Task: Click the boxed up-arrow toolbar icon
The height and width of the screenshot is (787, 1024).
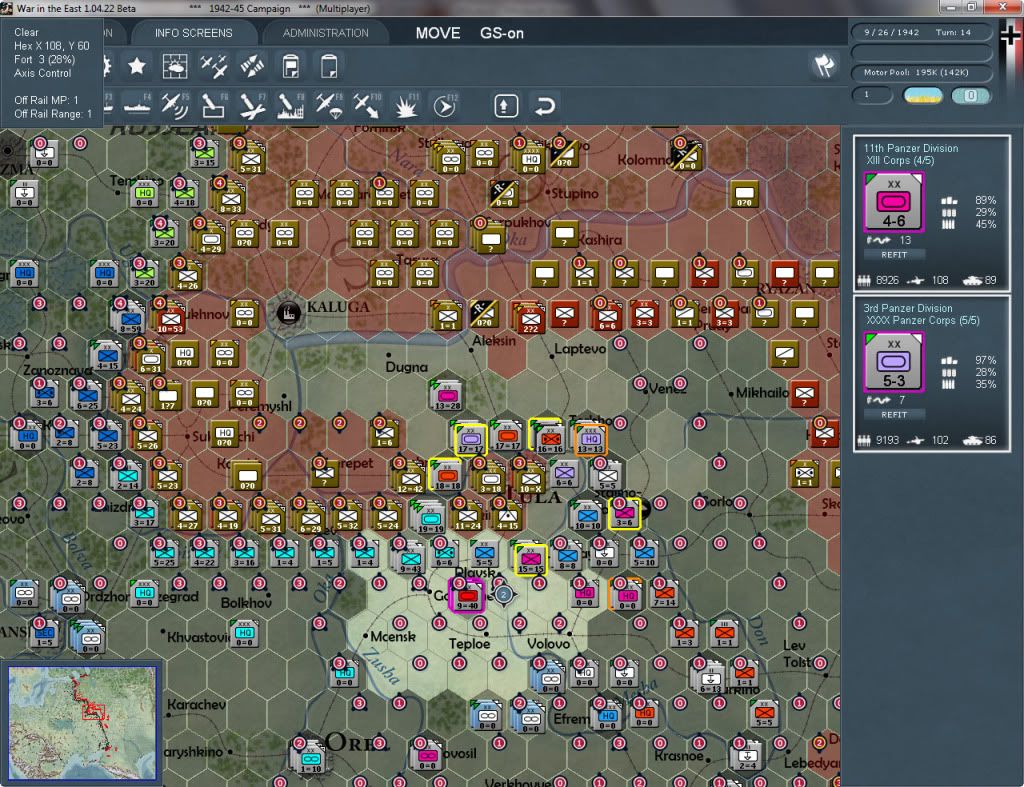Action: (506, 106)
